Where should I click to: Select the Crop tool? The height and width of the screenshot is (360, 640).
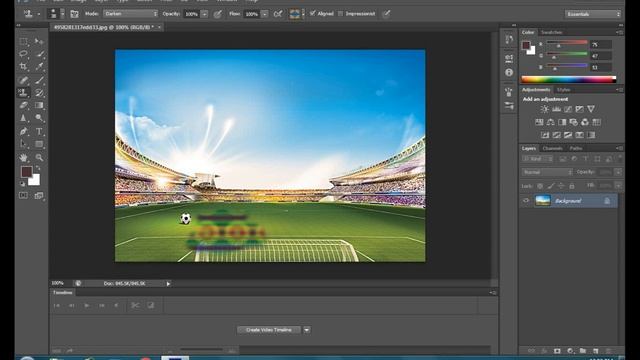(24, 66)
